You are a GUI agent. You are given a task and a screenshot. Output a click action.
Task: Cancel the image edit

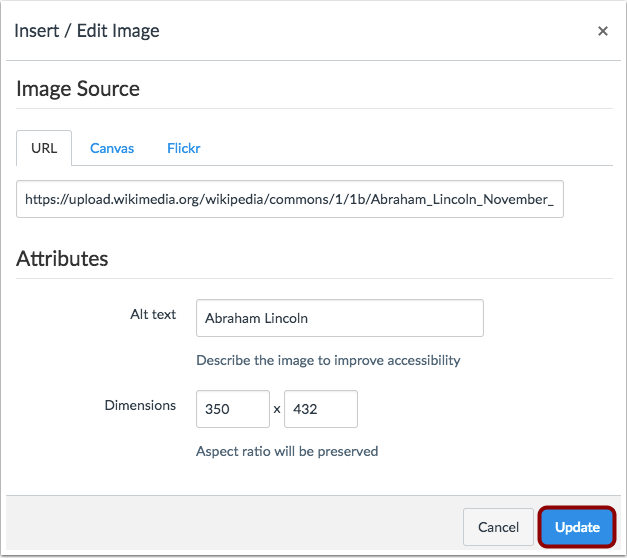click(x=498, y=527)
